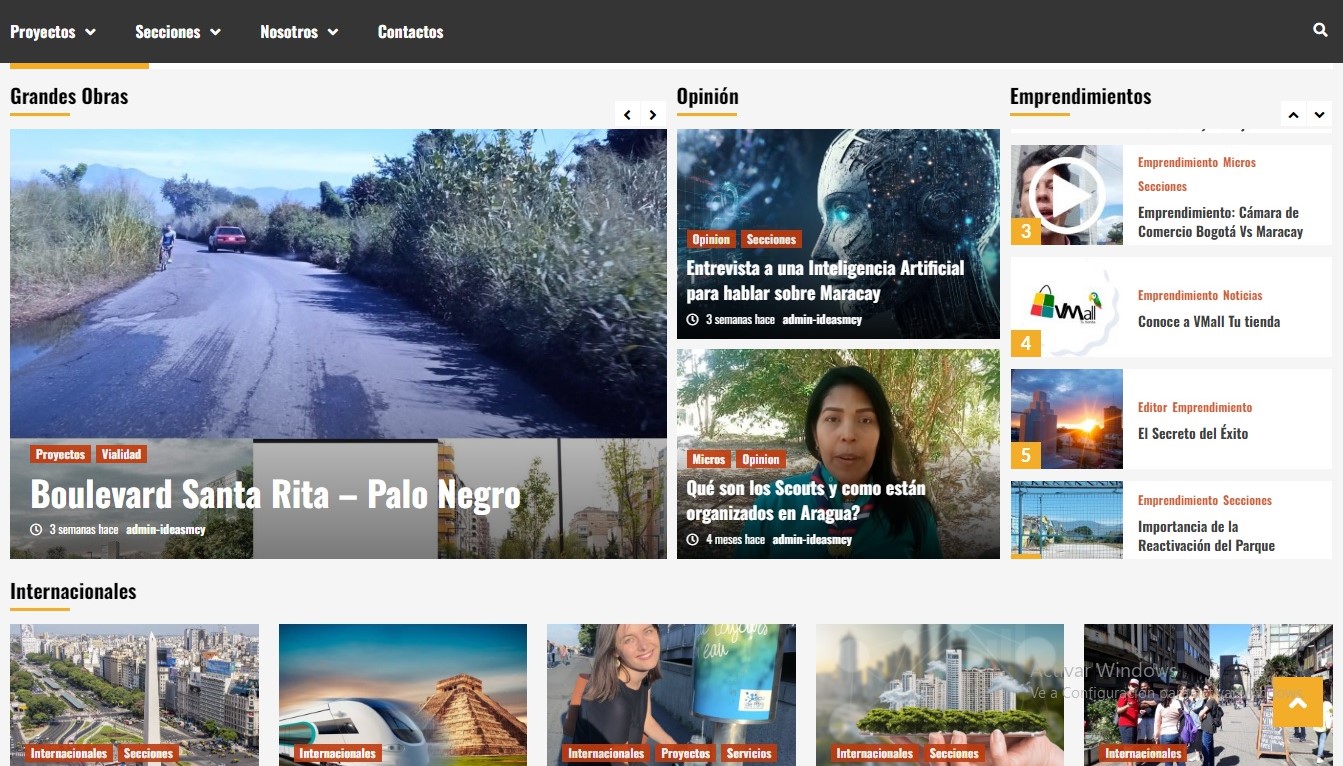Click the Micros tag on Scouts article
Screen dimensions: 1343x766
[x=708, y=459]
